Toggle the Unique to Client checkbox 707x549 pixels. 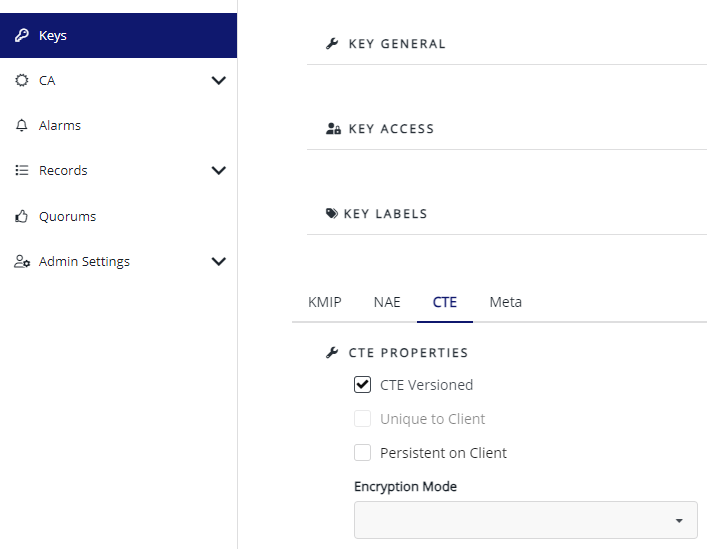tap(363, 419)
